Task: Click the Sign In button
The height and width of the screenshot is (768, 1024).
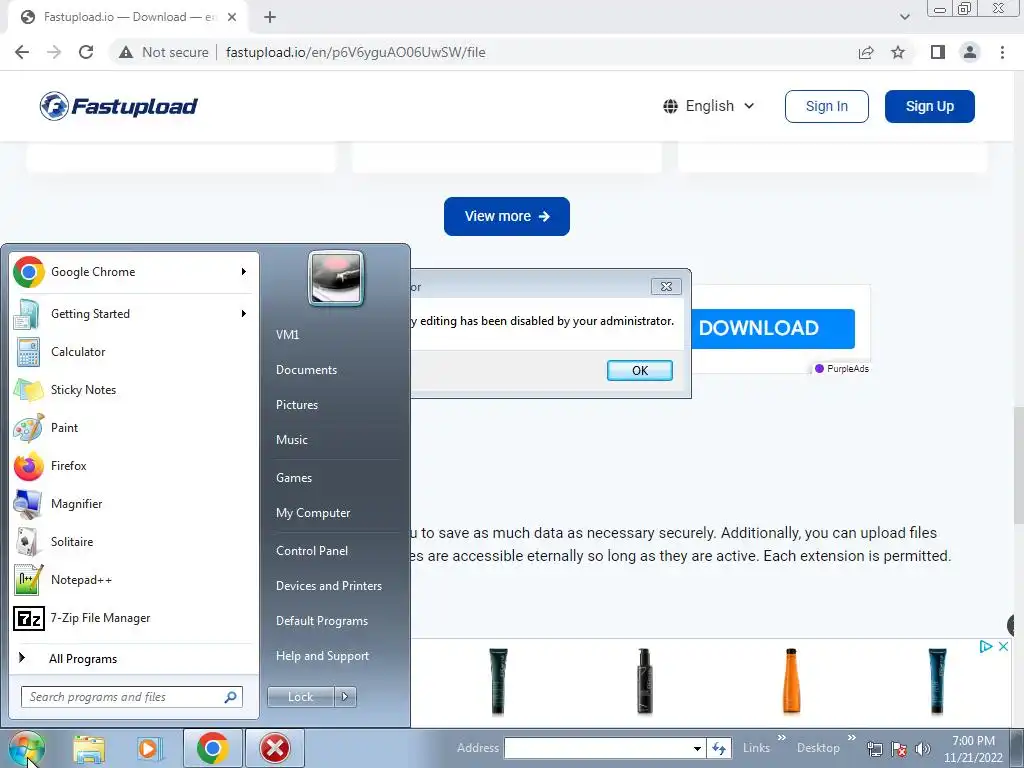Action: pyautogui.click(x=827, y=106)
